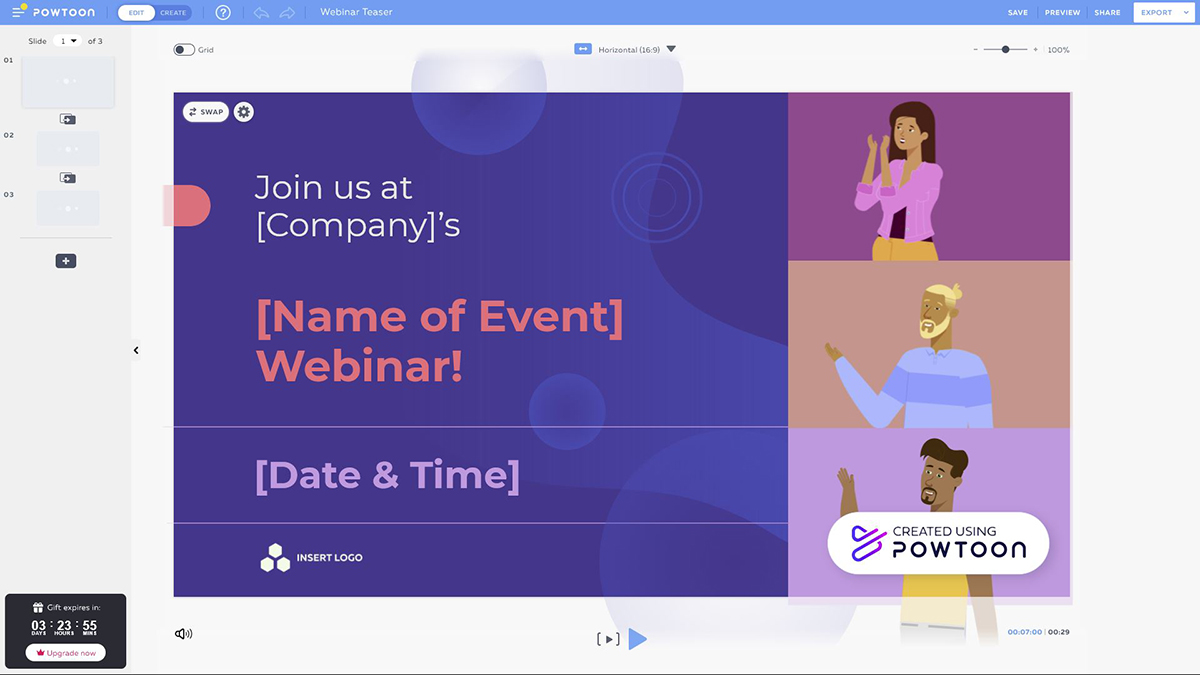Click the redo arrow icon
The height and width of the screenshot is (675, 1200).
point(287,13)
